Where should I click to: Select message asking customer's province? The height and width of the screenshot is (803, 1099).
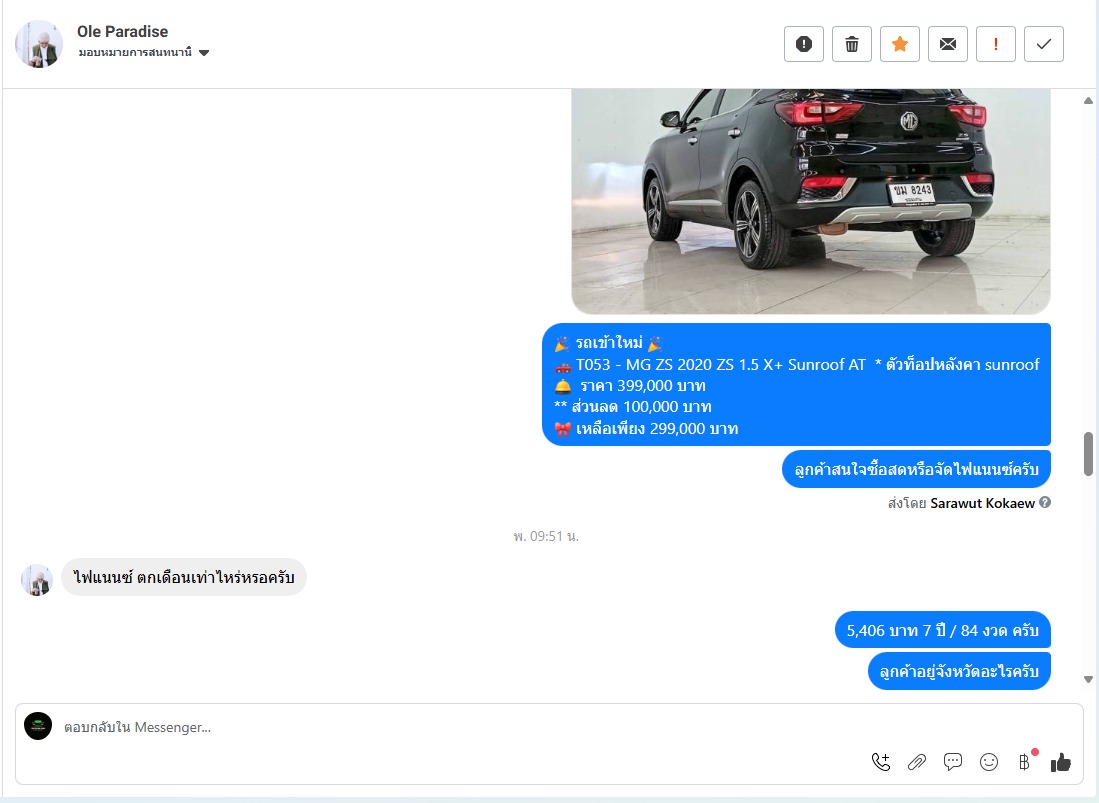pos(959,671)
